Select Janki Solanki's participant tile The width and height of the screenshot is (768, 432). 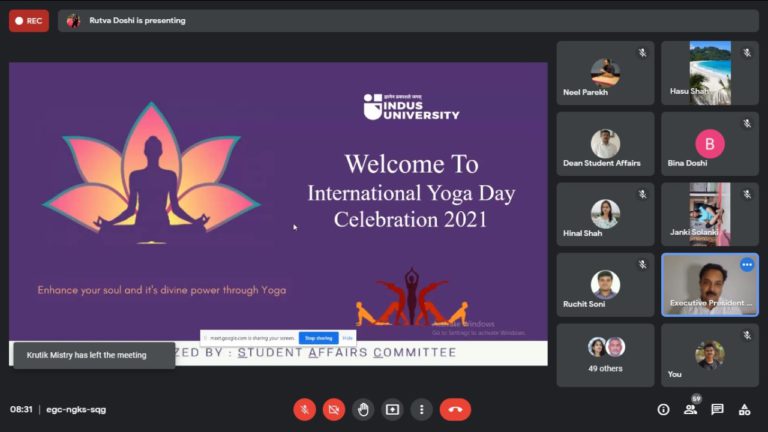pyautogui.click(x=710, y=214)
